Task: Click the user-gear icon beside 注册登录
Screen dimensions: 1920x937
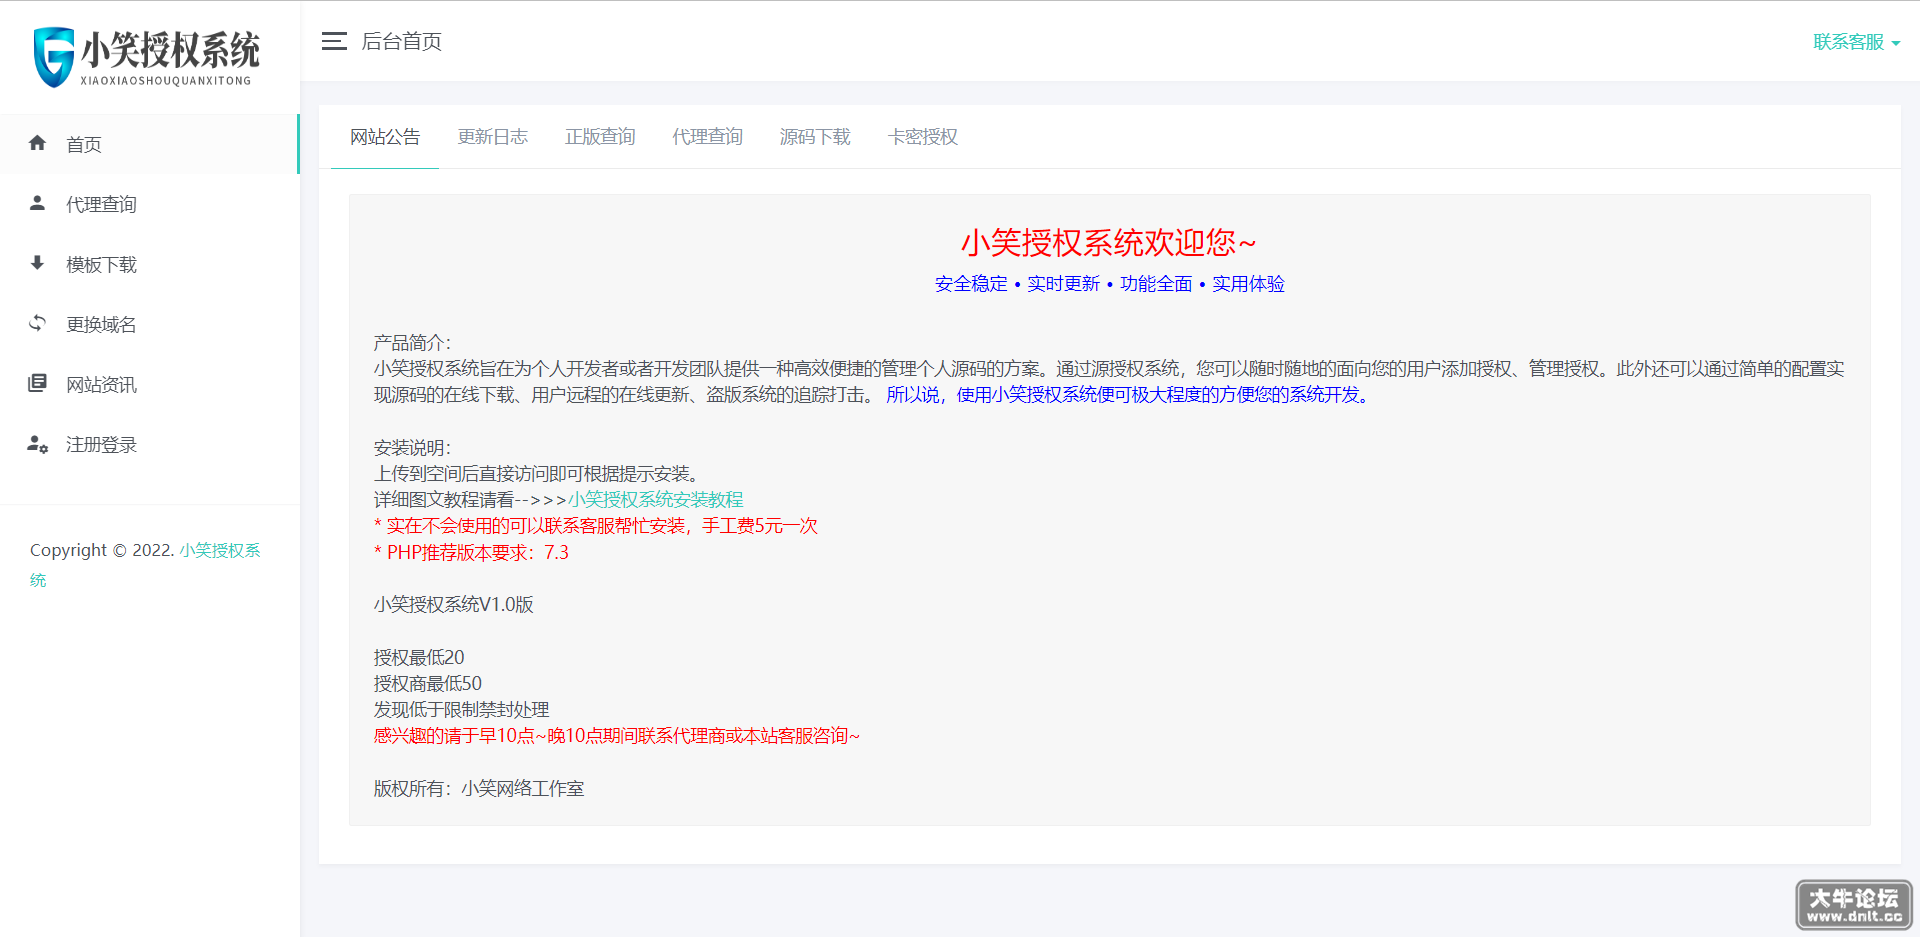Action: (x=37, y=444)
